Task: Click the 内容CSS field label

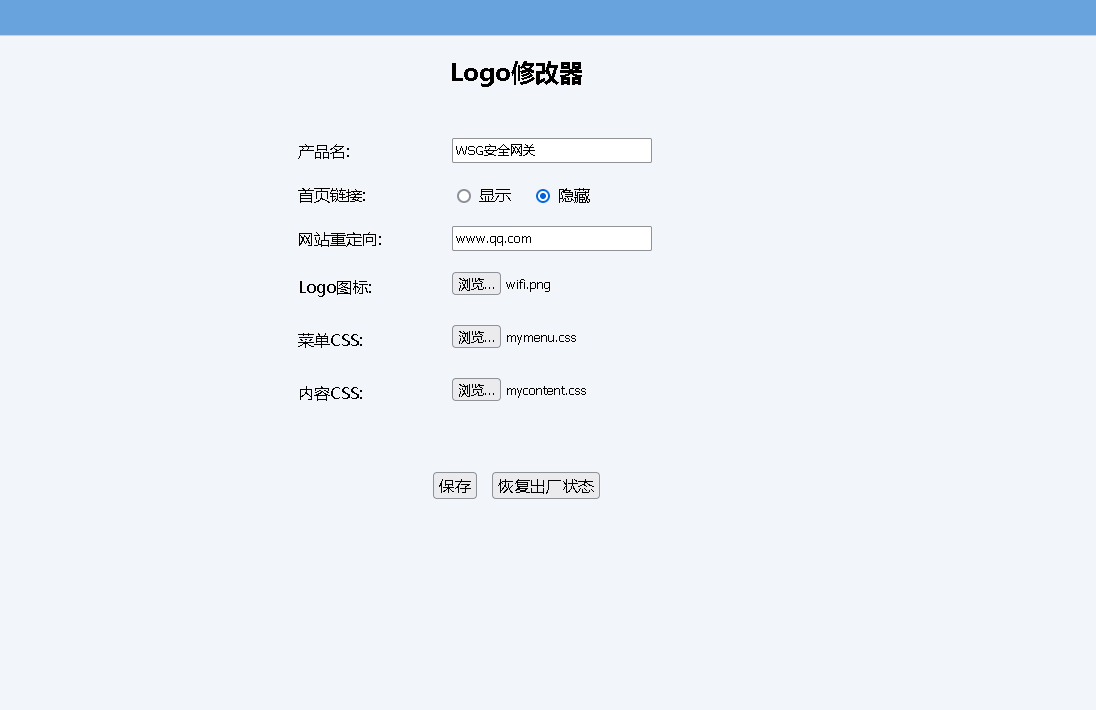Action: tap(330, 394)
